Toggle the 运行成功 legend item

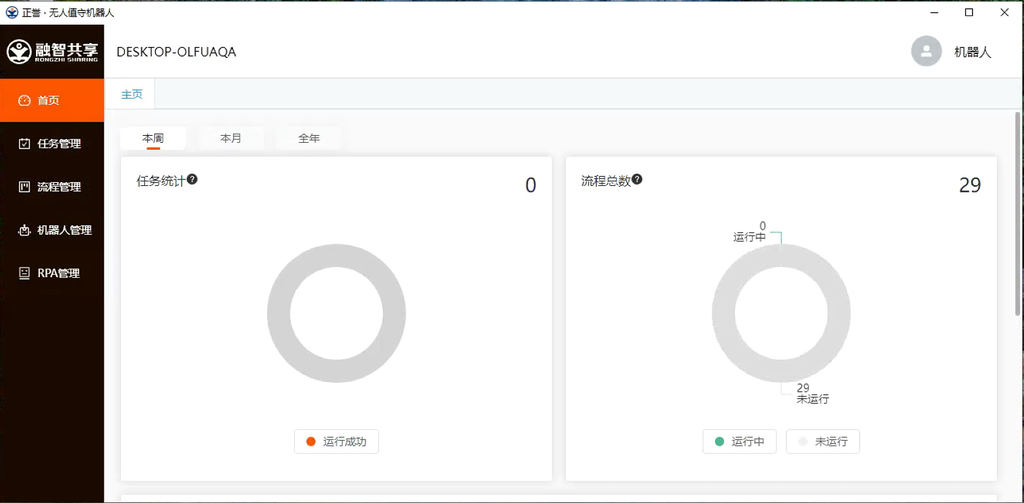pyautogui.click(x=336, y=442)
